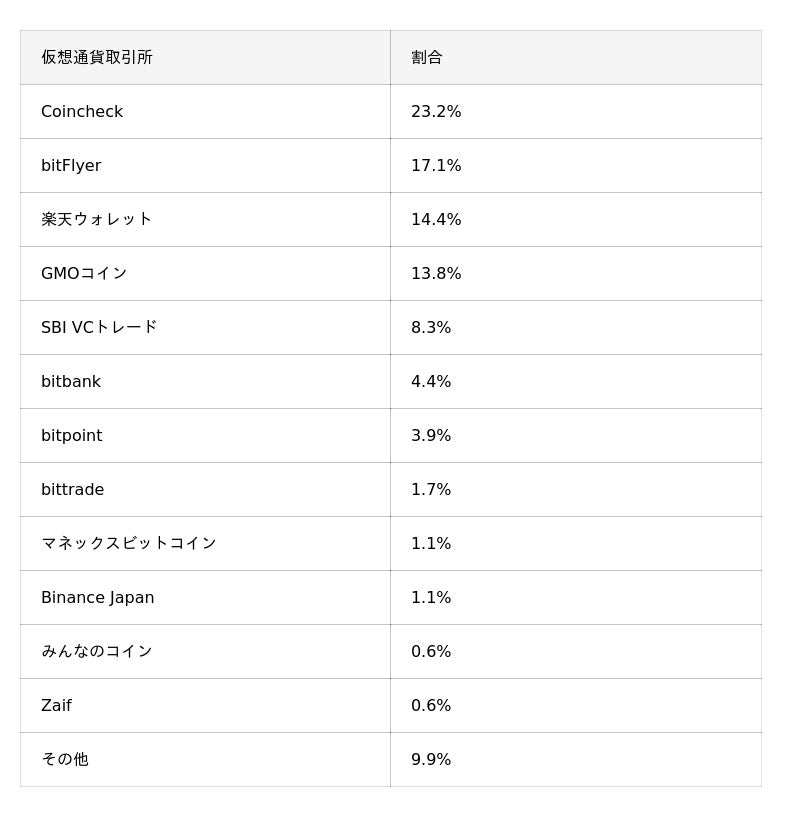Select the 8.3% percentage cell
The image size is (800, 817).
431,328
